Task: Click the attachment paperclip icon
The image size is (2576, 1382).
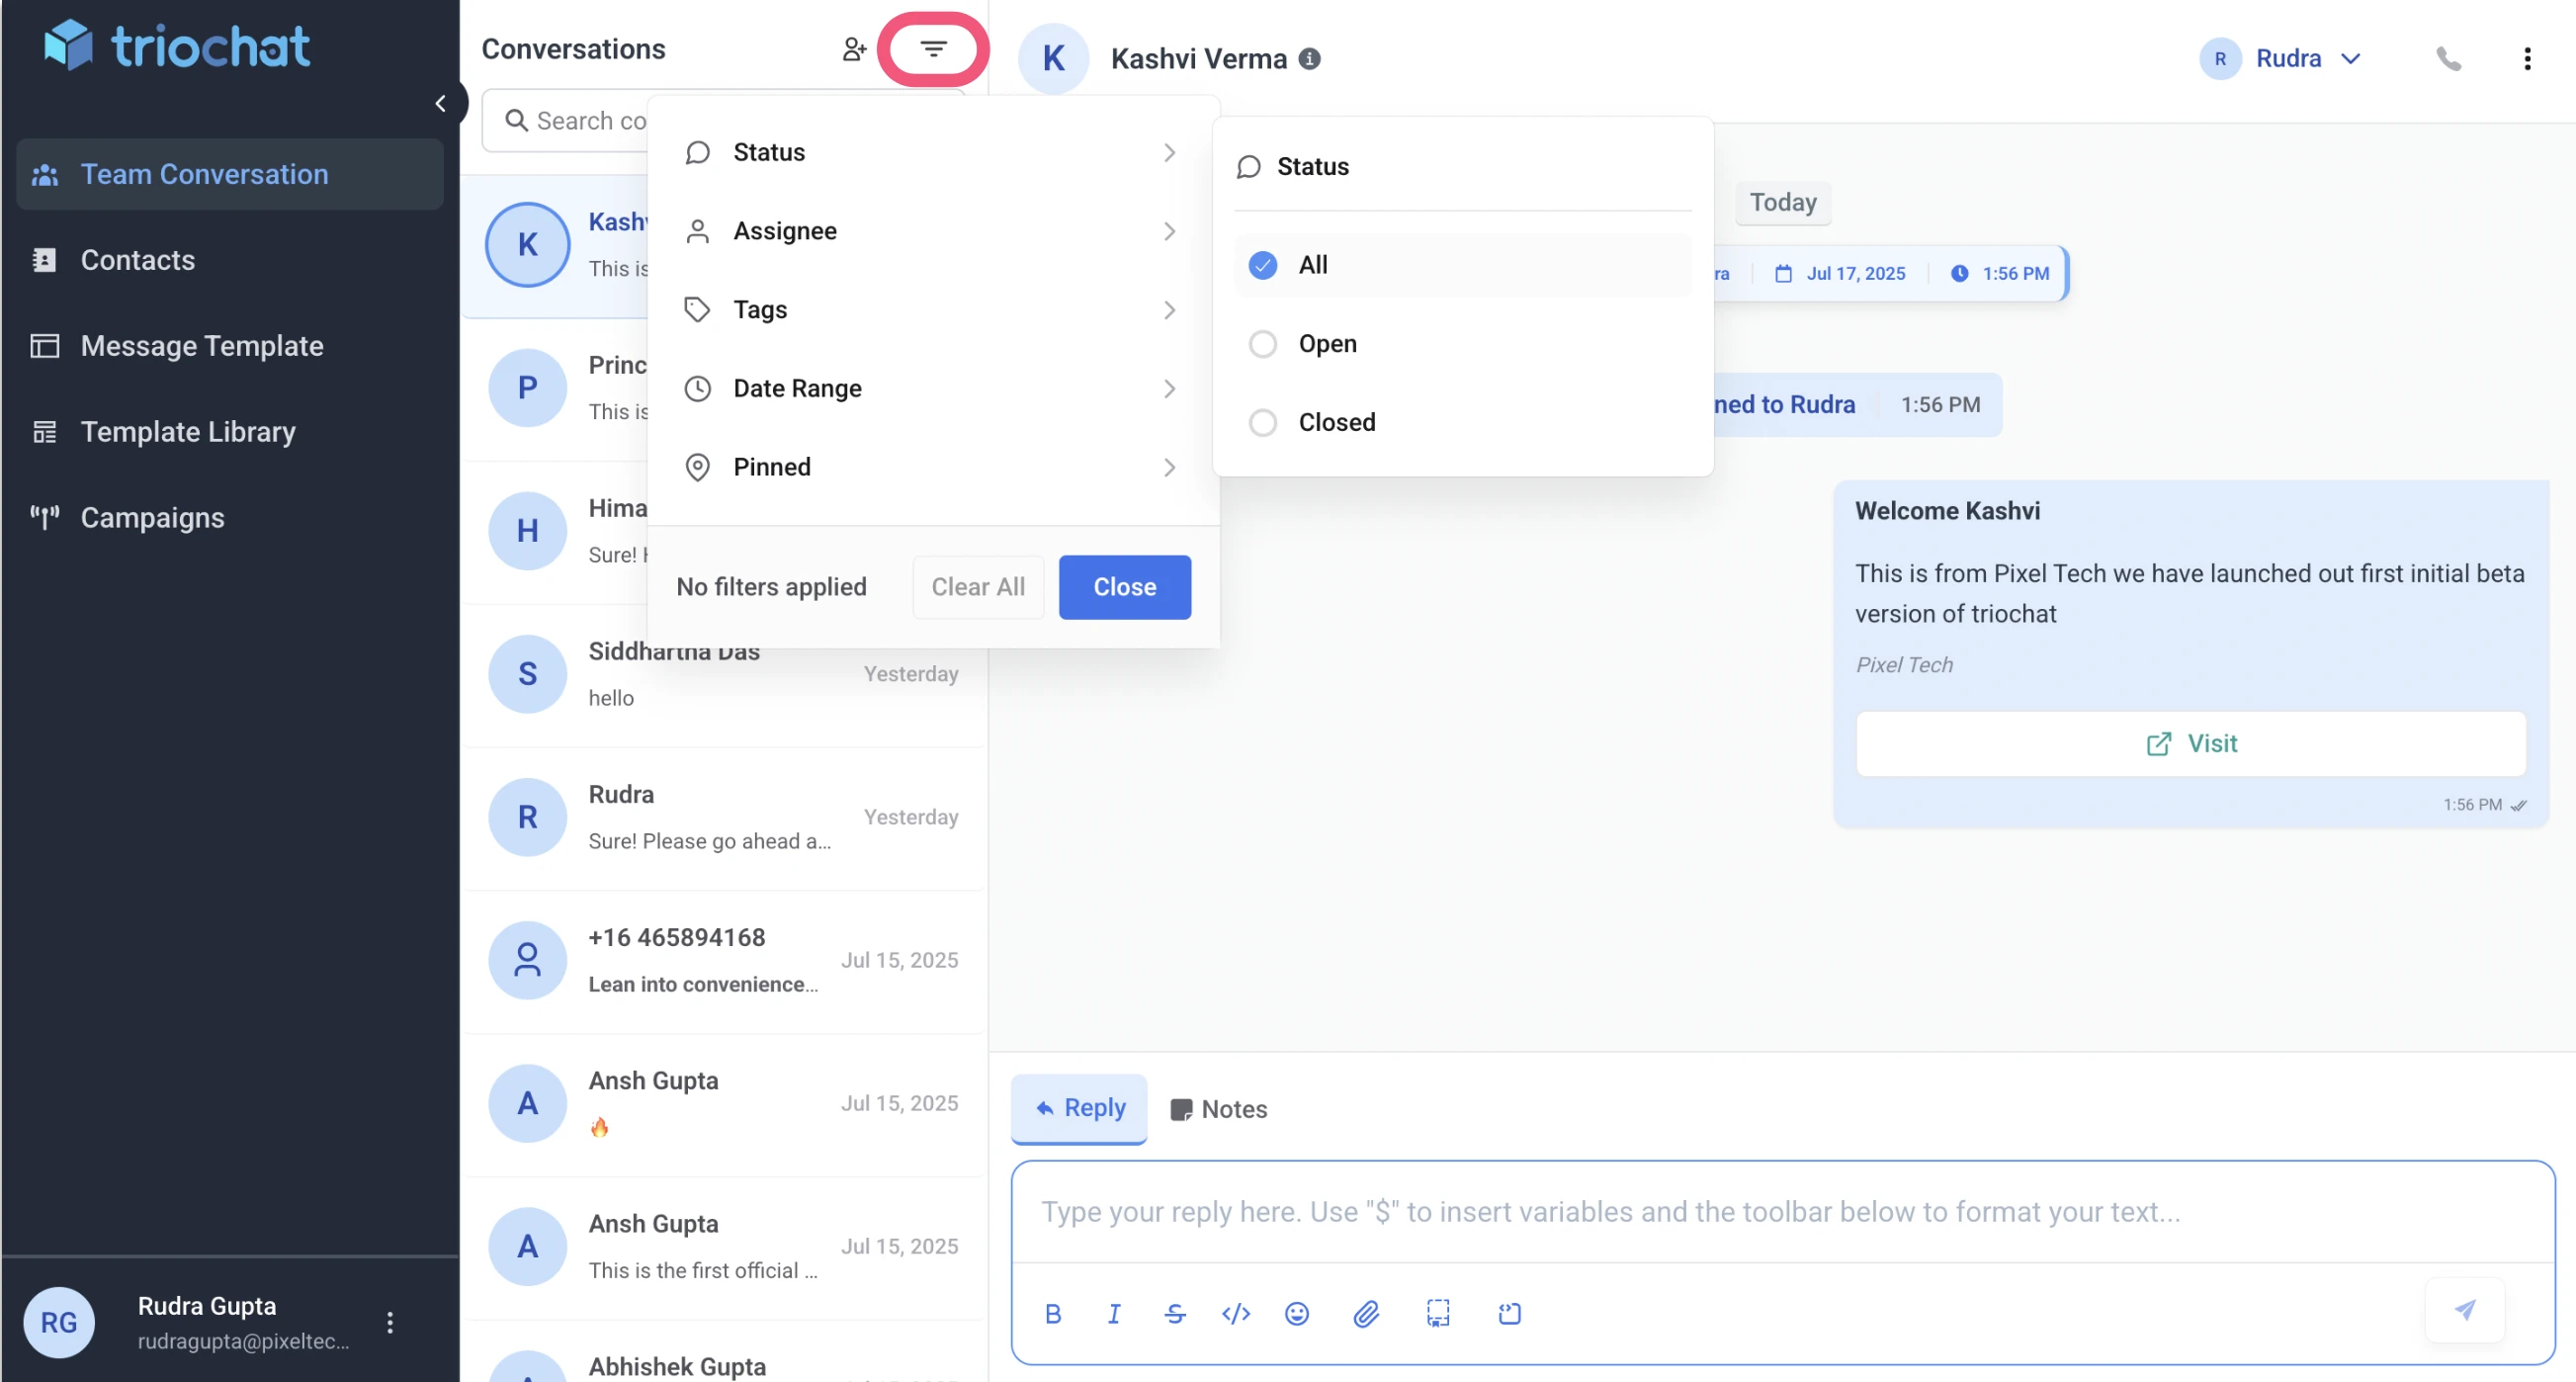Action: pyautogui.click(x=1366, y=1314)
